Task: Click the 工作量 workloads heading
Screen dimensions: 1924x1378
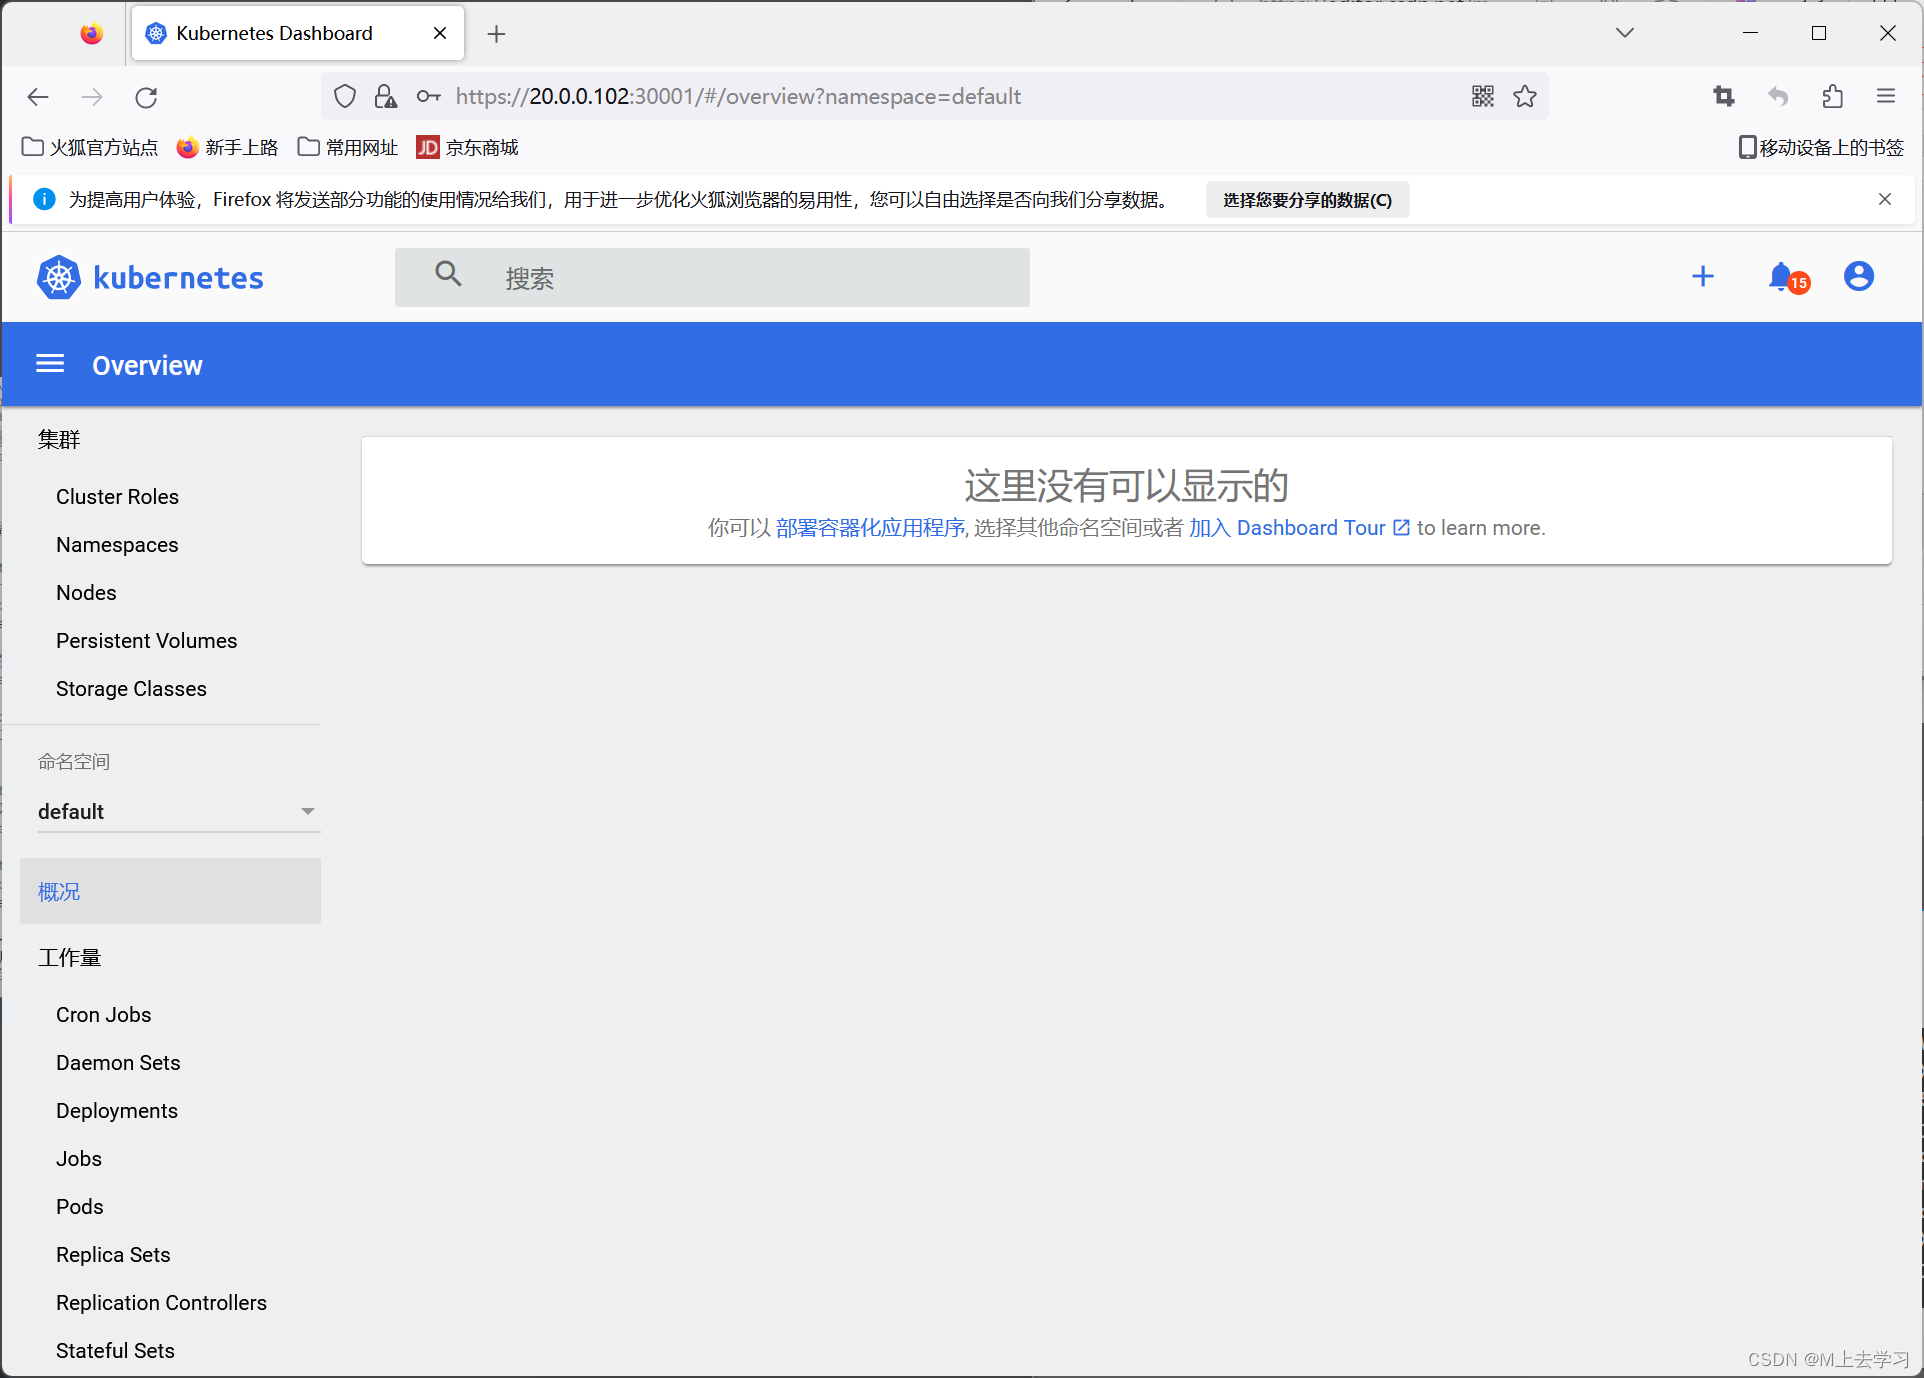Action: 69,957
